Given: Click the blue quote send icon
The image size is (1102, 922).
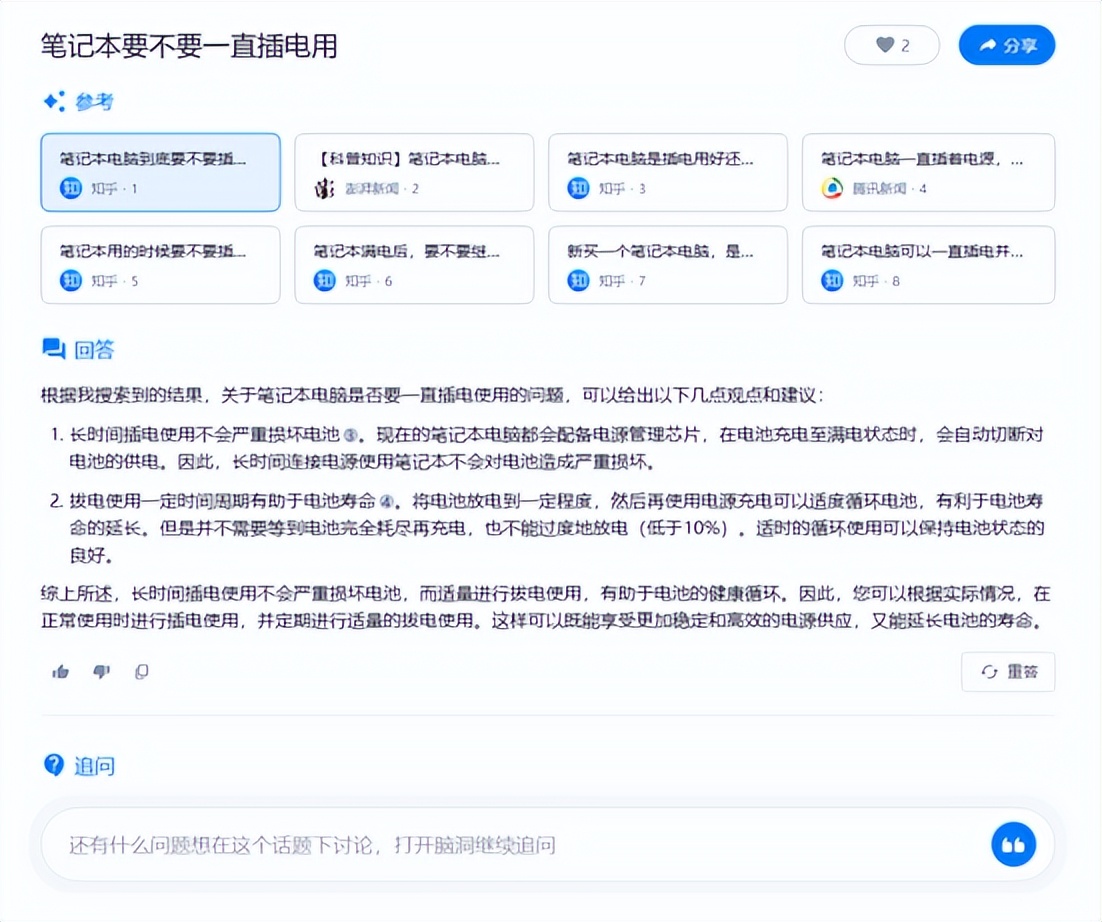Looking at the screenshot, I should tap(1013, 843).
